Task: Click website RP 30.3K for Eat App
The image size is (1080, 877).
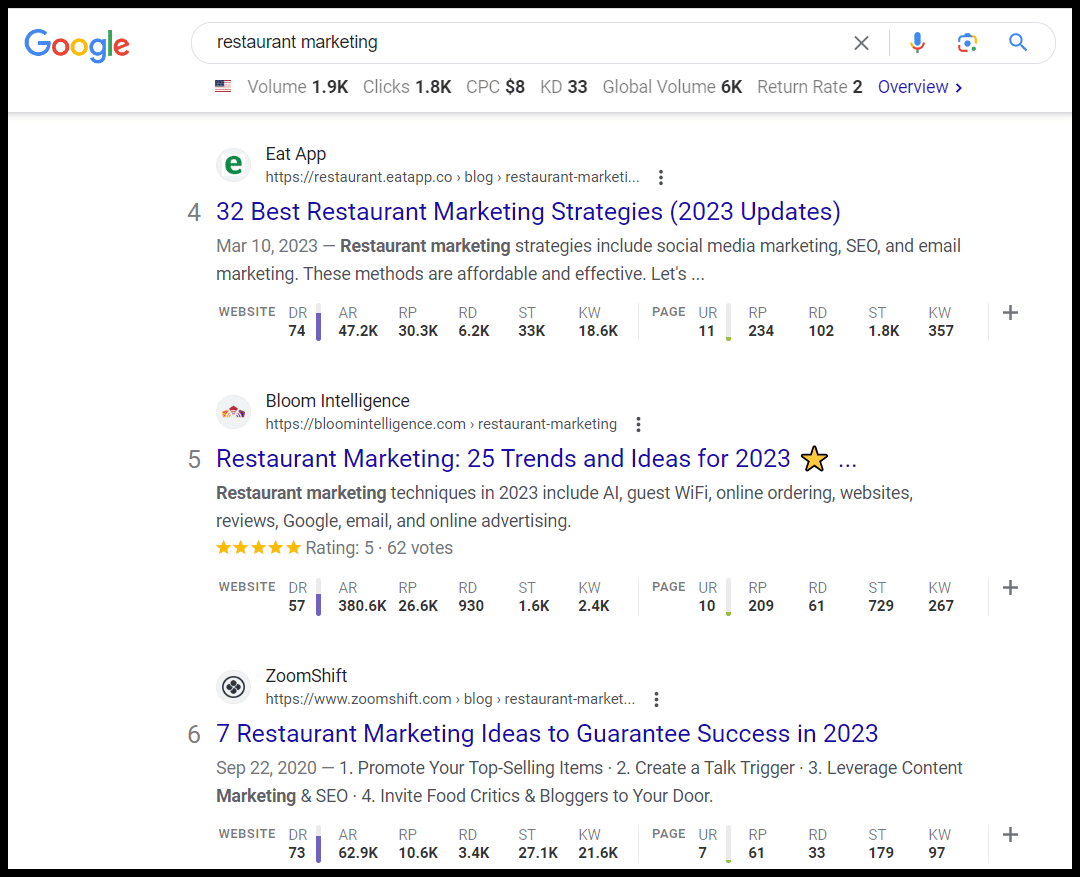Action: [x=418, y=322]
